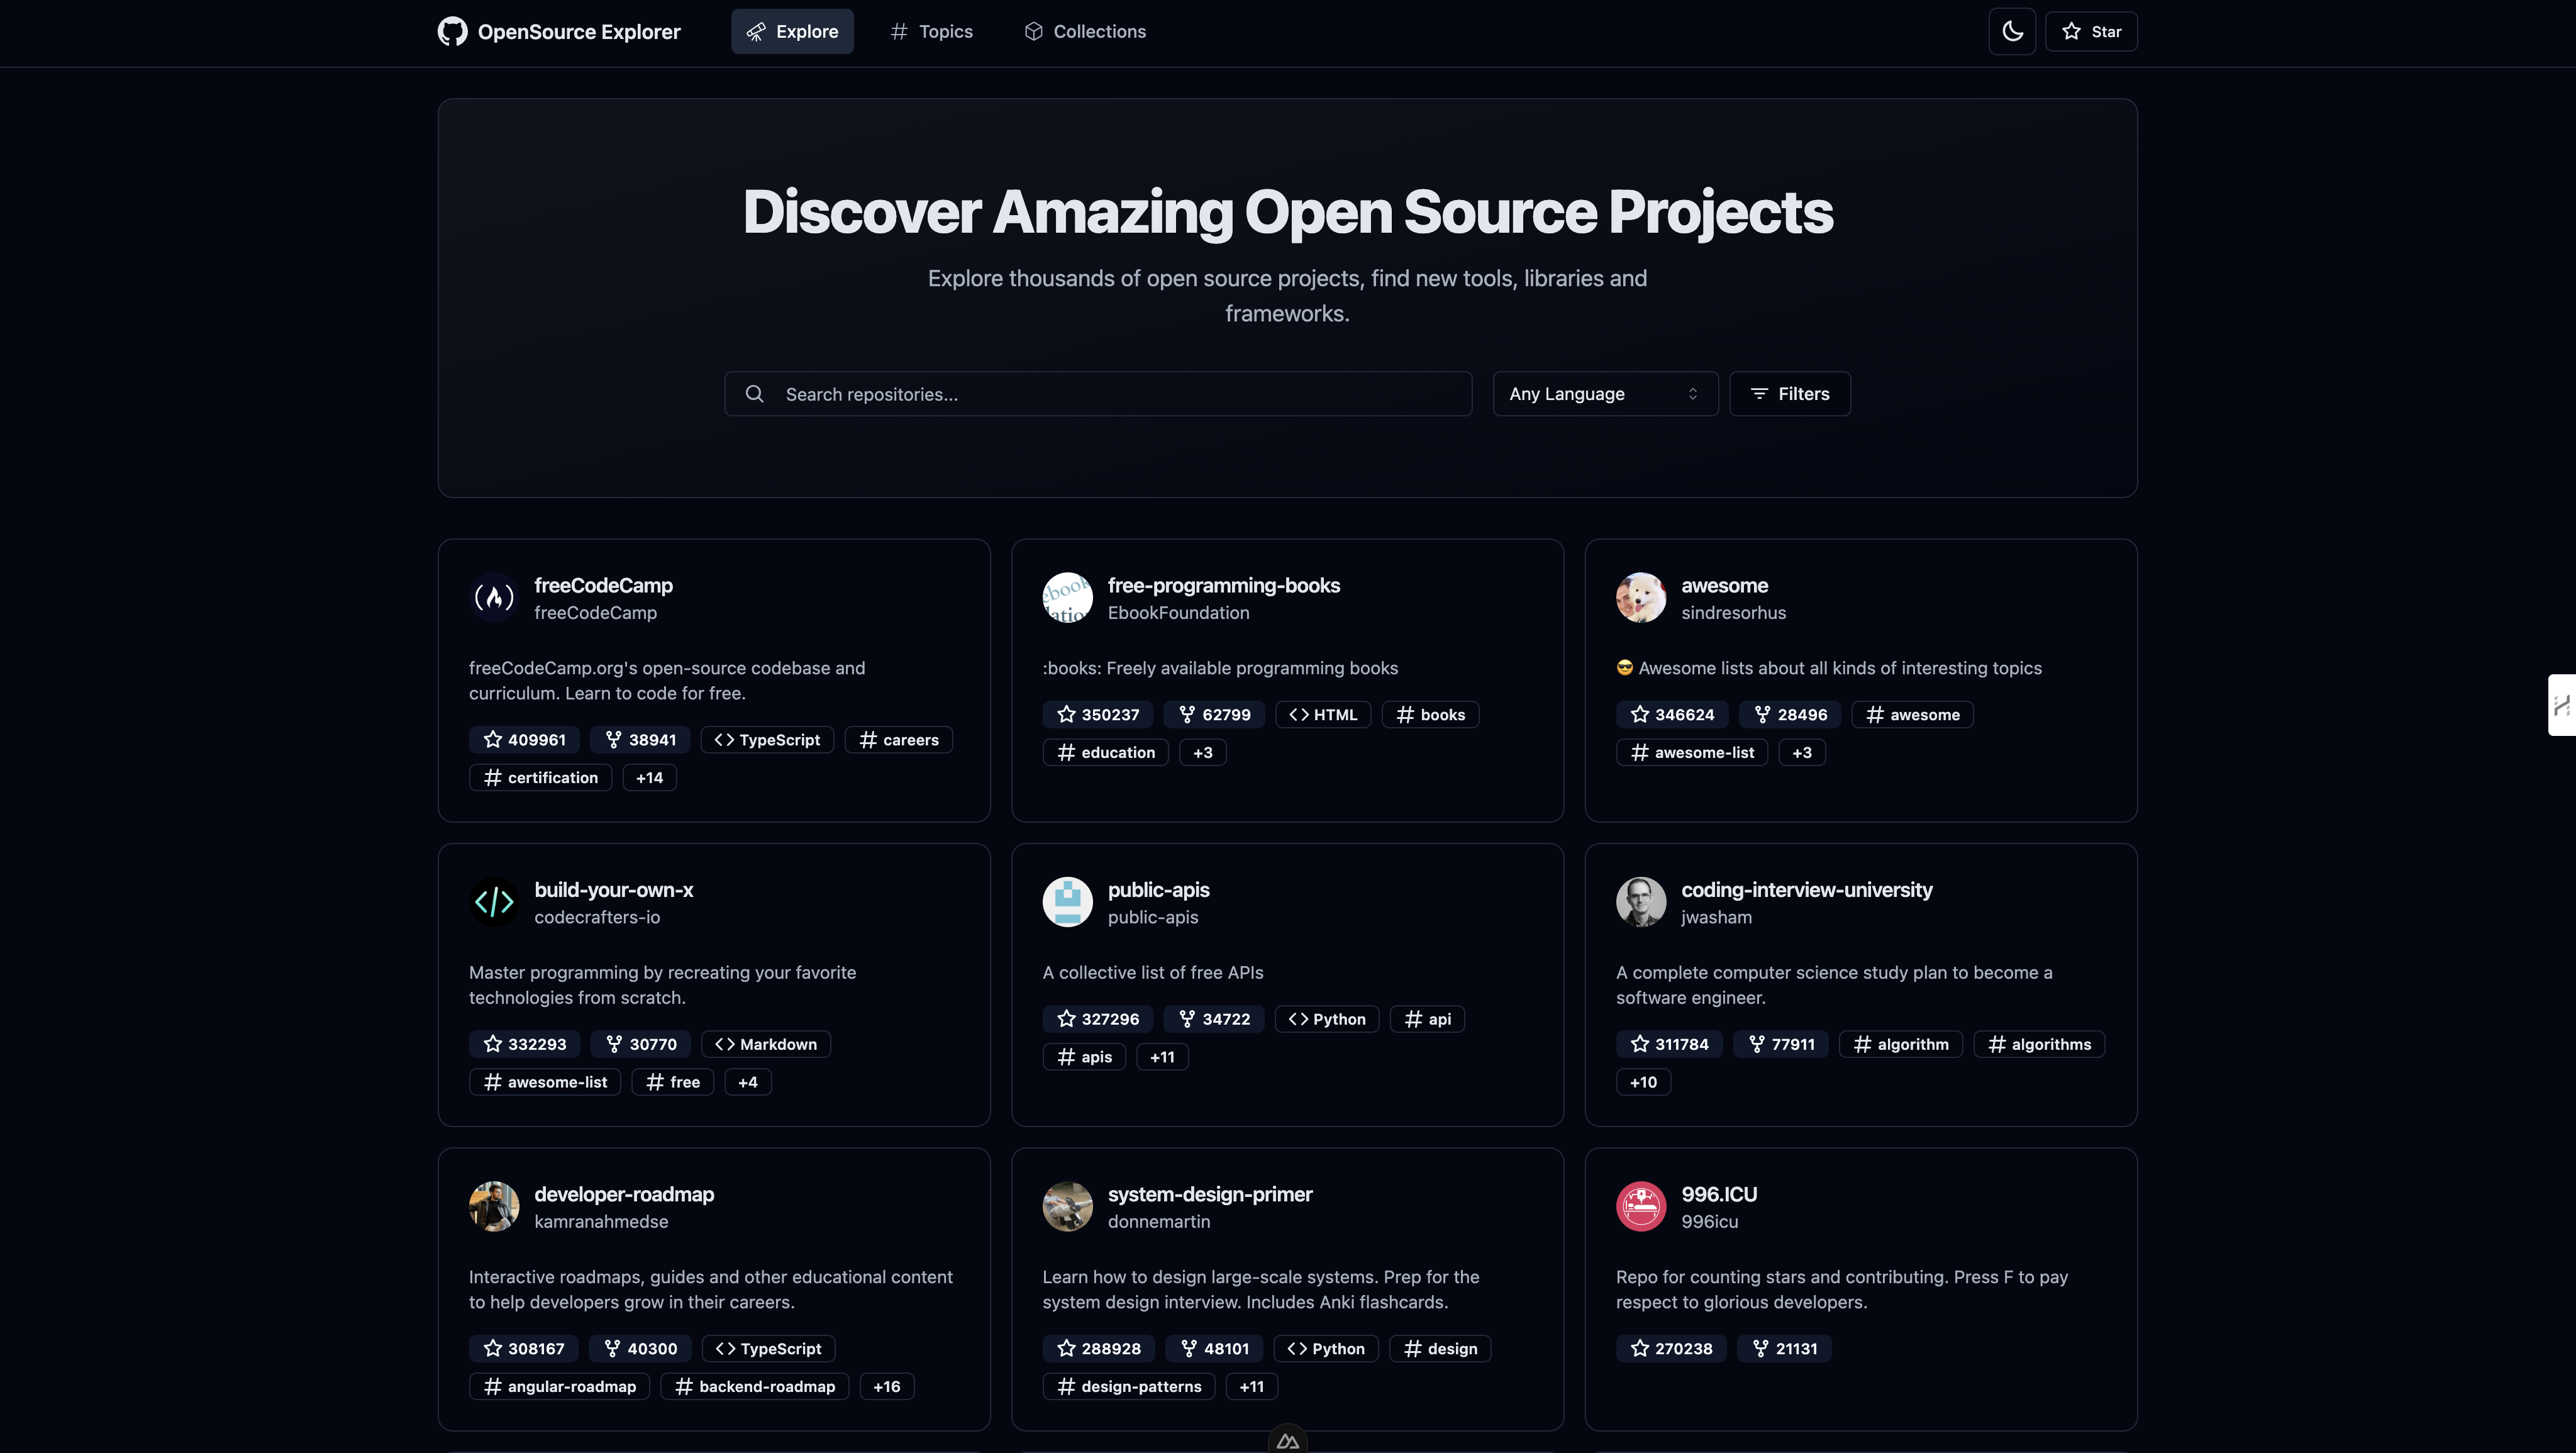Select the certification topic tag
This screenshot has width=2576, height=1453.
(540, 778)
